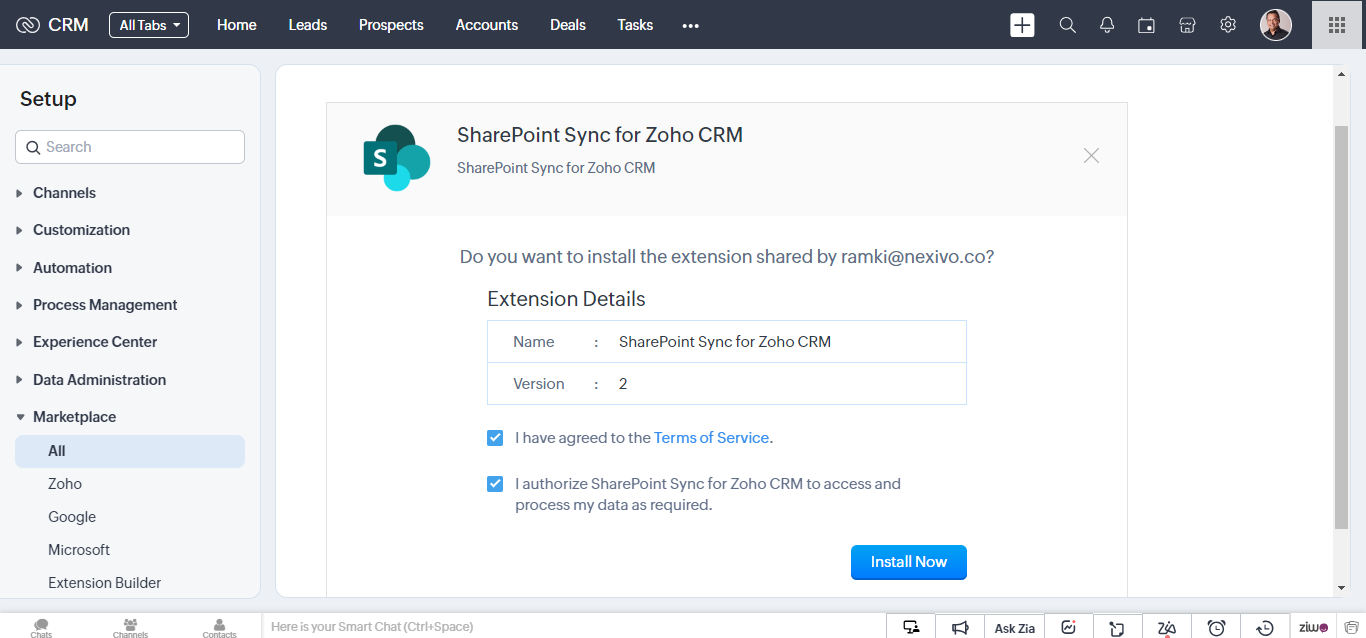Select All under Marketplace
Image resolution: width=1366 pixels, height=638 pixels.
(130, 451)
